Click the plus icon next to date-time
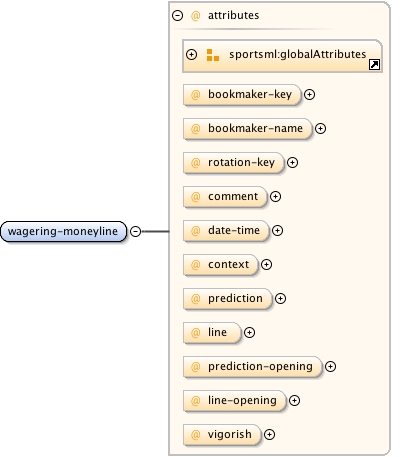Screen dimensions: 408x457 (277, 231)
